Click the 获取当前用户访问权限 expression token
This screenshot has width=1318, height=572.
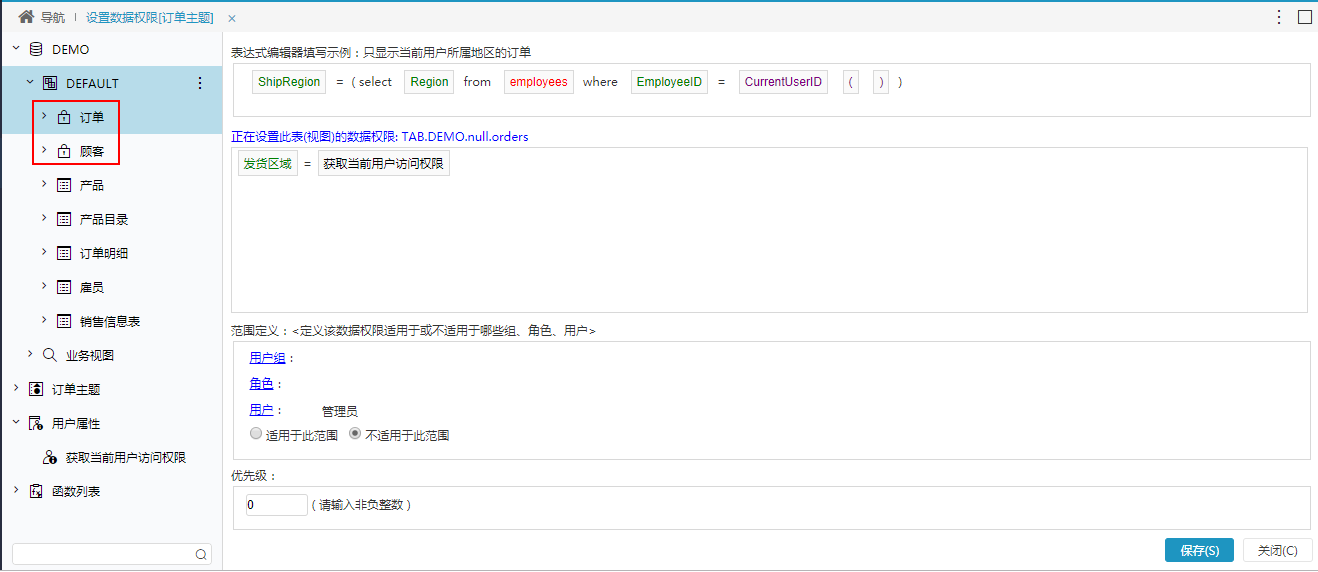pyautogui.click(x=384, y=164)
